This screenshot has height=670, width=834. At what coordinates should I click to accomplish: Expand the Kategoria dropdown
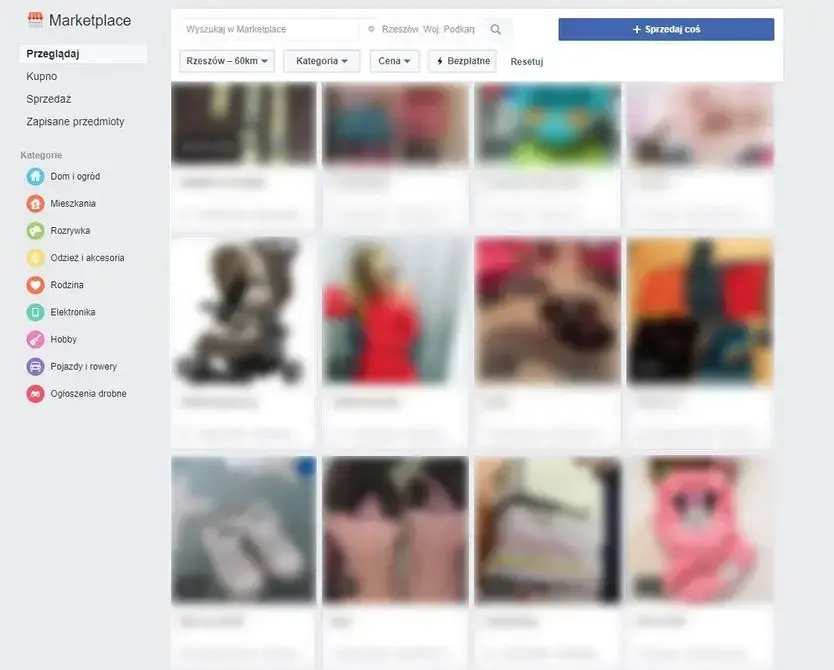320,60
